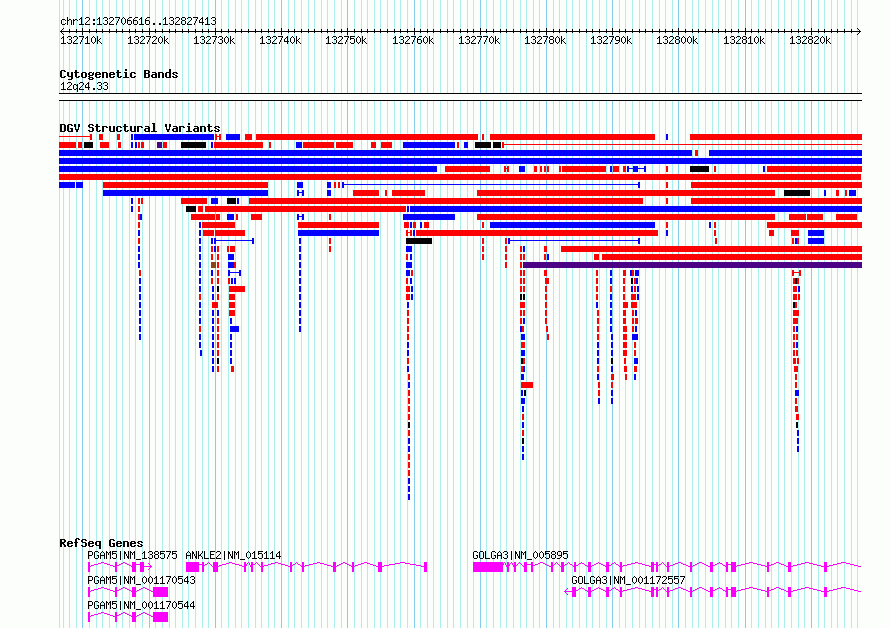The image size is (890, 628).
Task: Open the ANKLE2|NM_015114 gene label
Action: pyautogui.click(x=233, y=555)
